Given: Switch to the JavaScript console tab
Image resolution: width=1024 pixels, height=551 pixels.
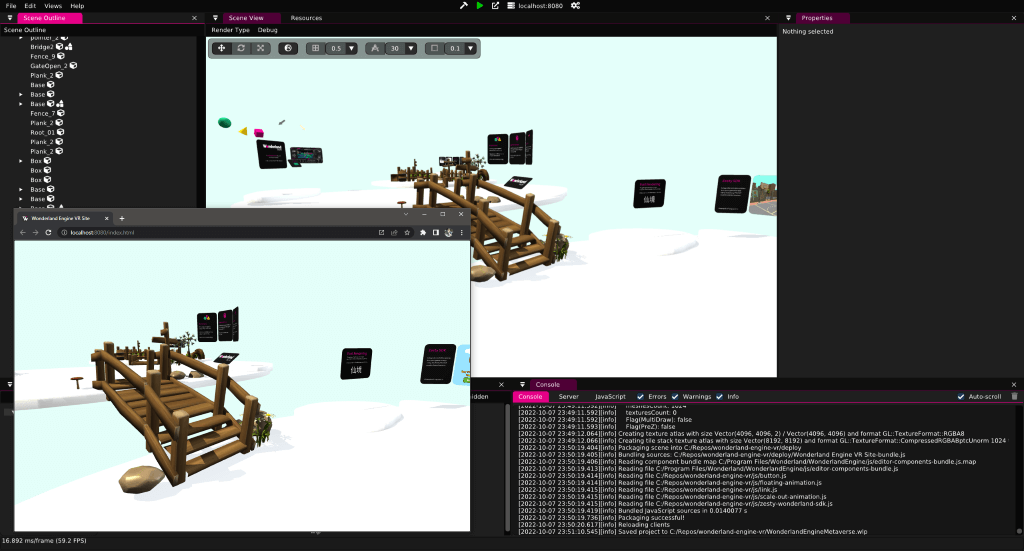Looking at the screenshot, I should pos(610,397).
